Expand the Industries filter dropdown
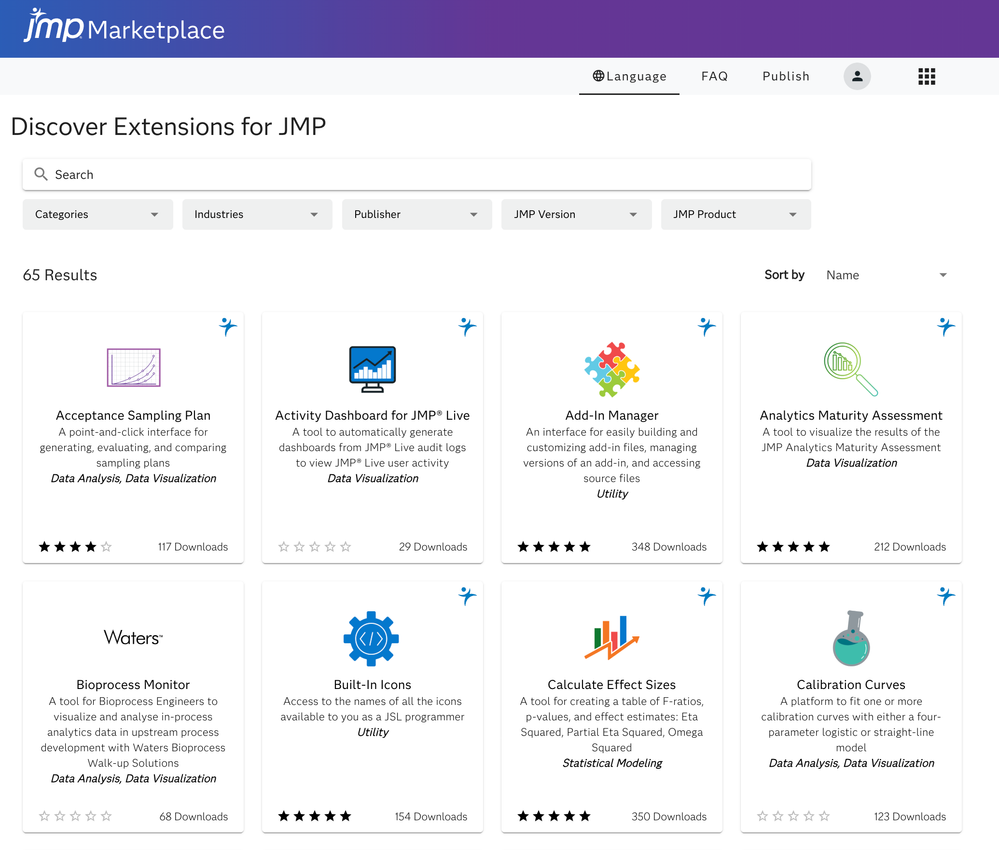Viewport: 999px width, 850px height. (257, 214)
